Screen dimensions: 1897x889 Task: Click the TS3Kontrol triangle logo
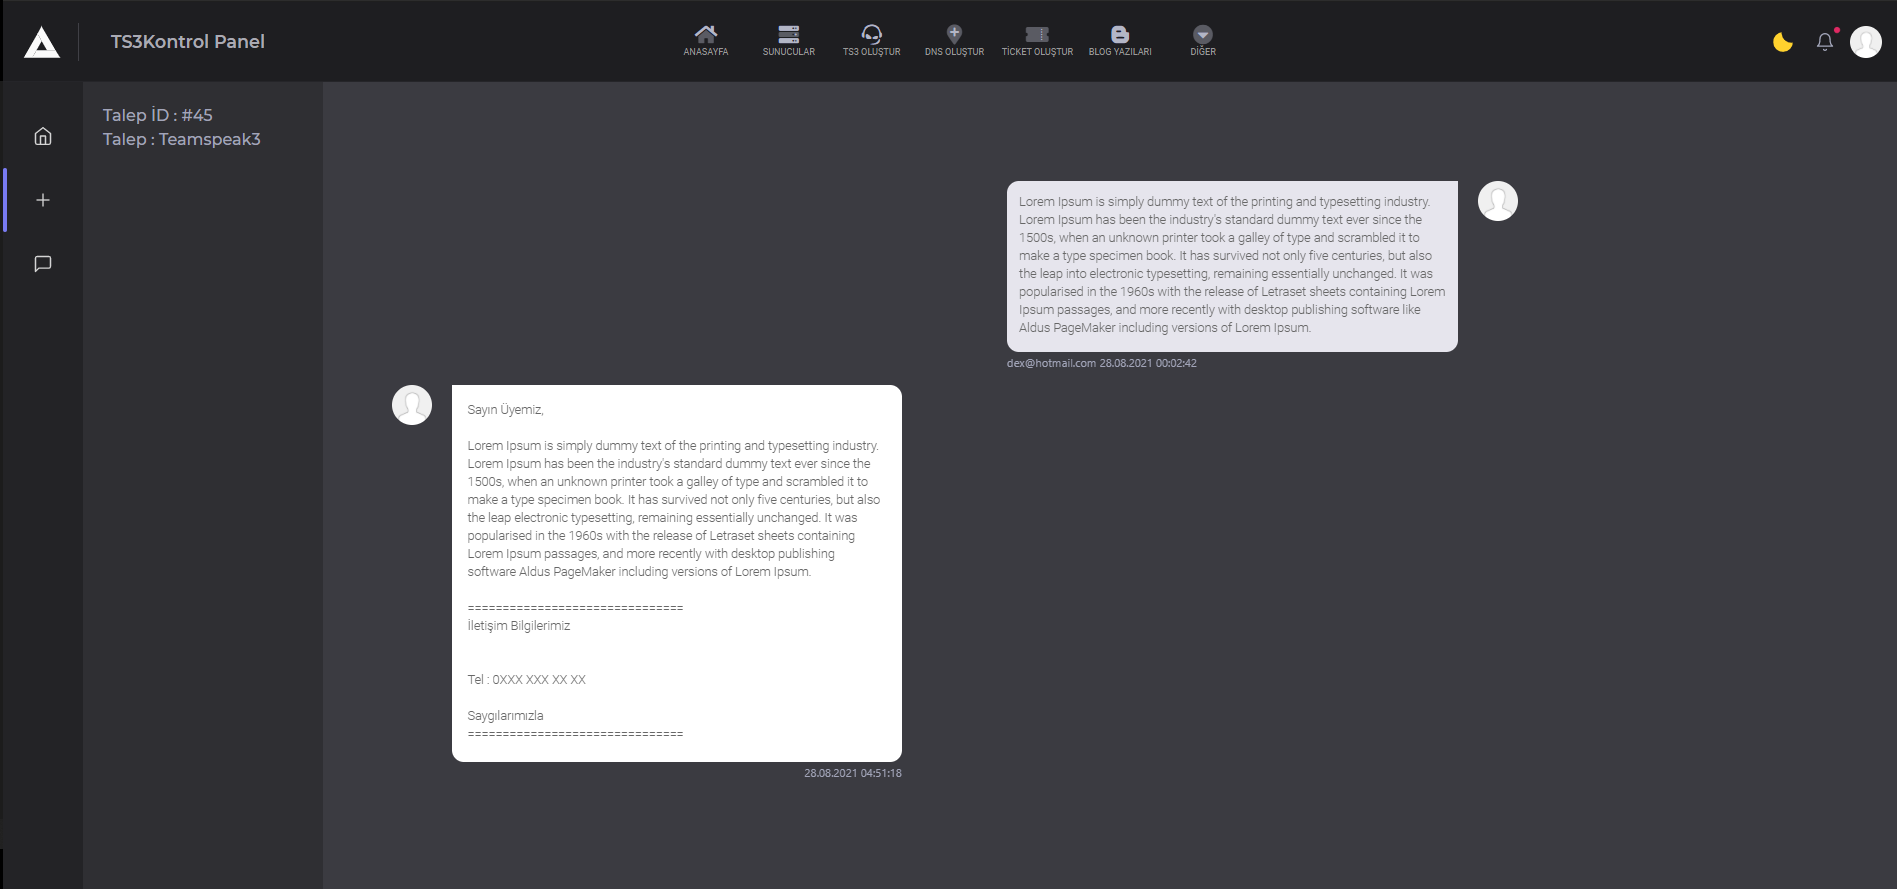coord(42,42)
